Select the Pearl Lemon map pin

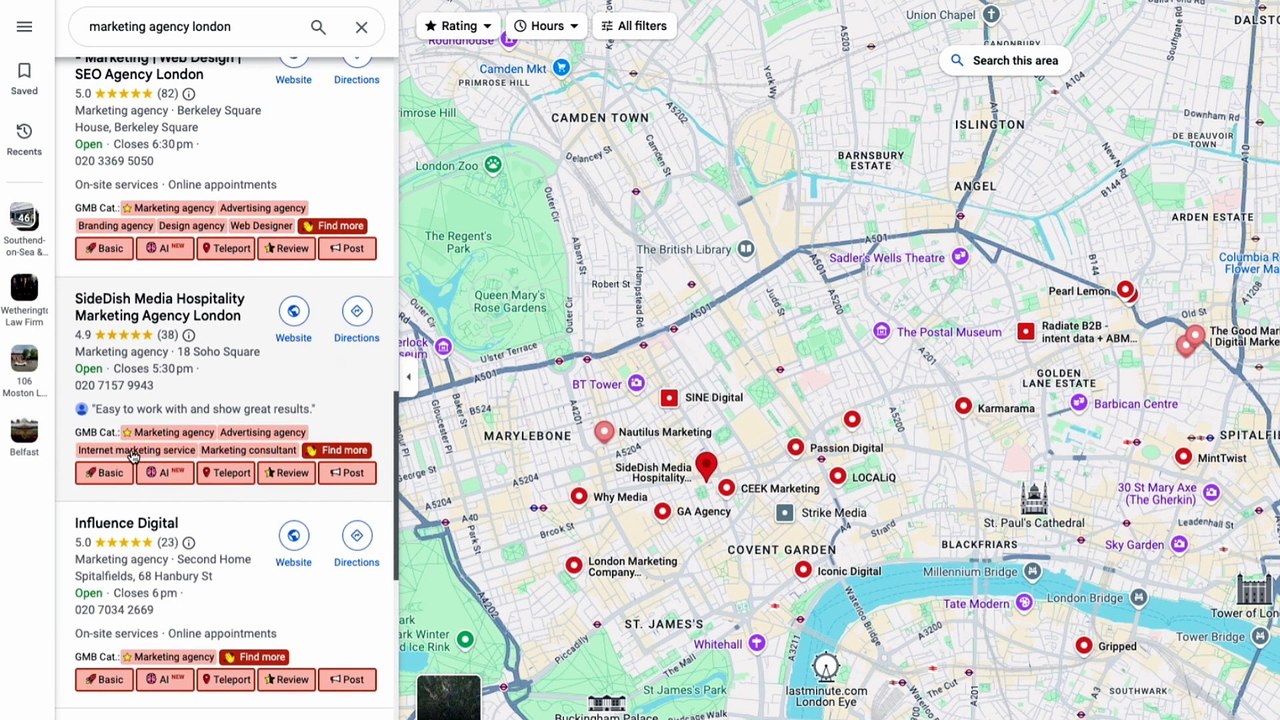[1125, 291]
